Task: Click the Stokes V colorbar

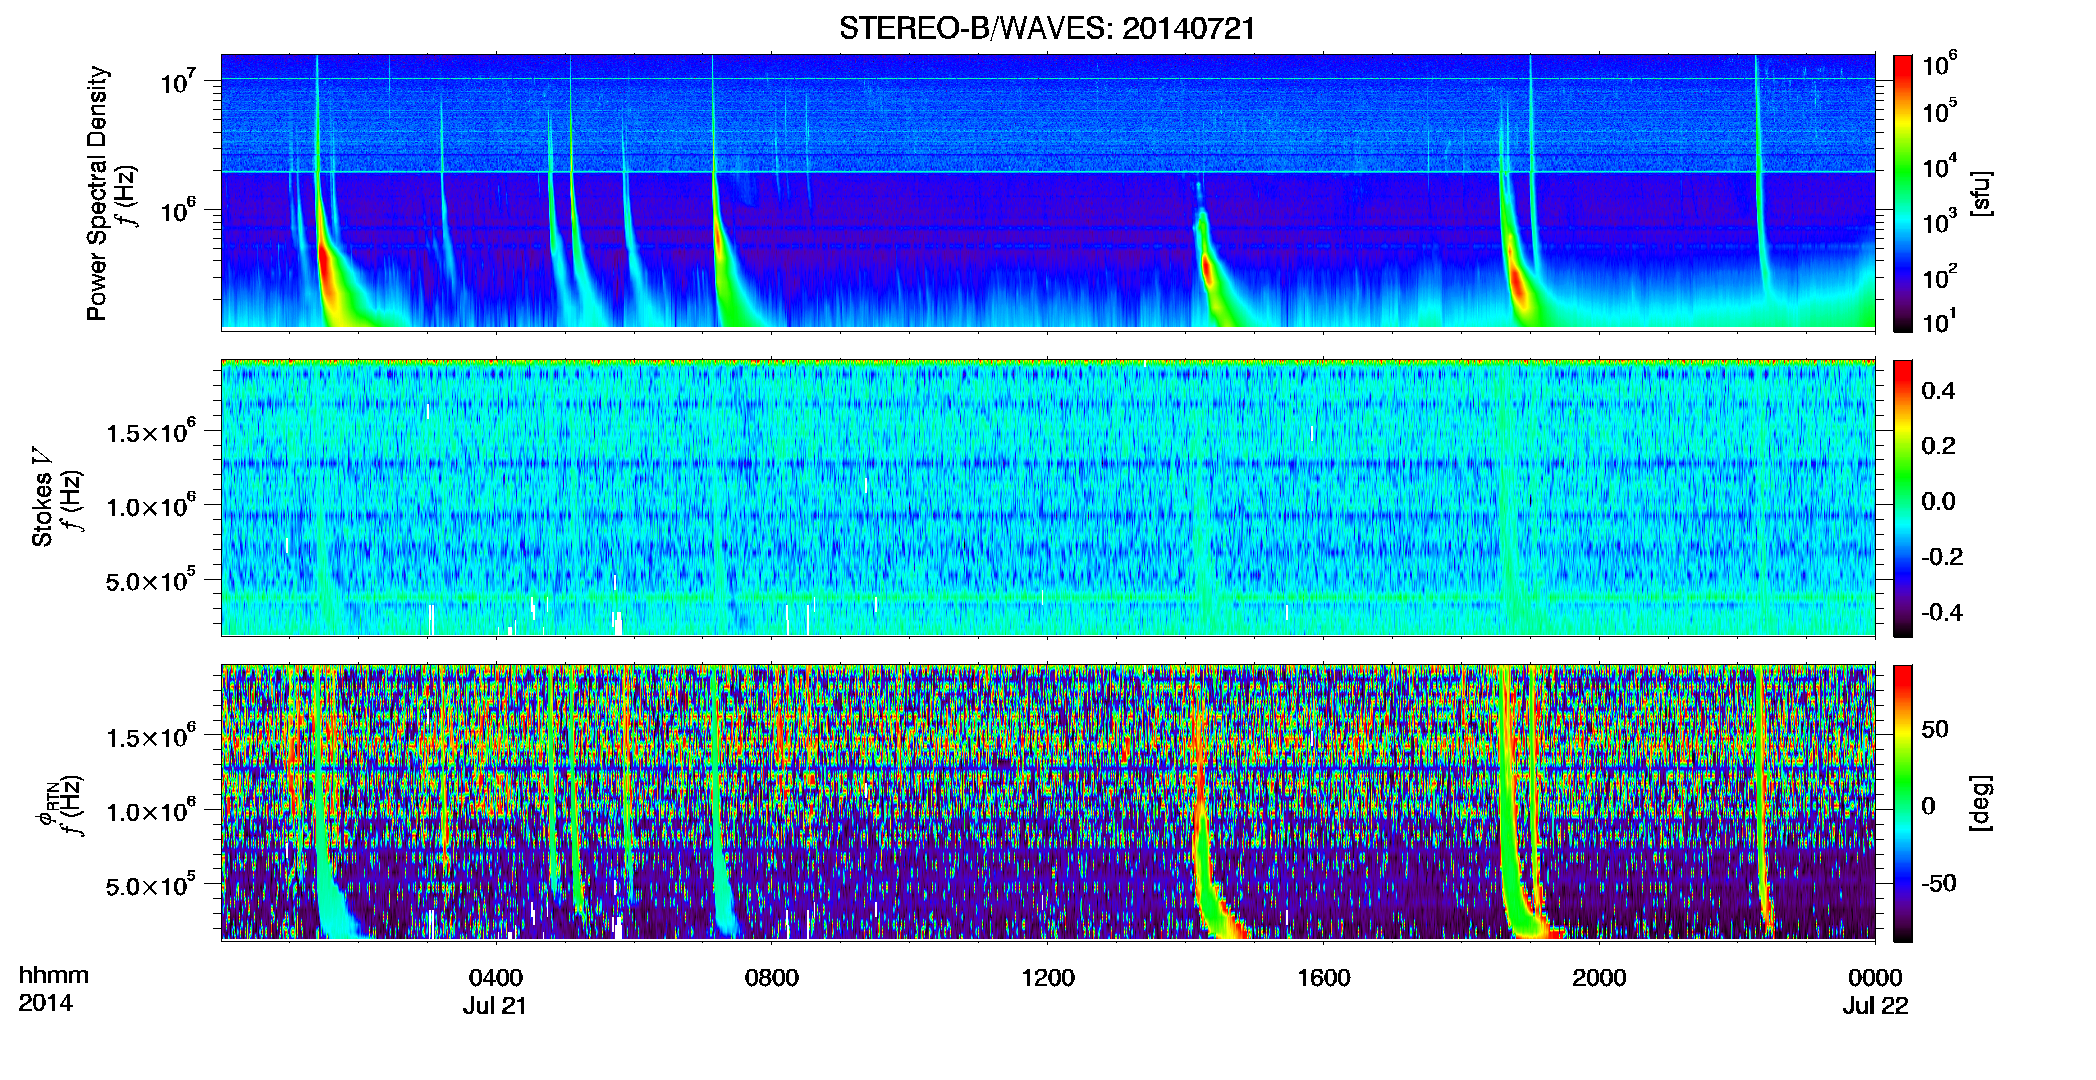Action: click(1903, 498)
